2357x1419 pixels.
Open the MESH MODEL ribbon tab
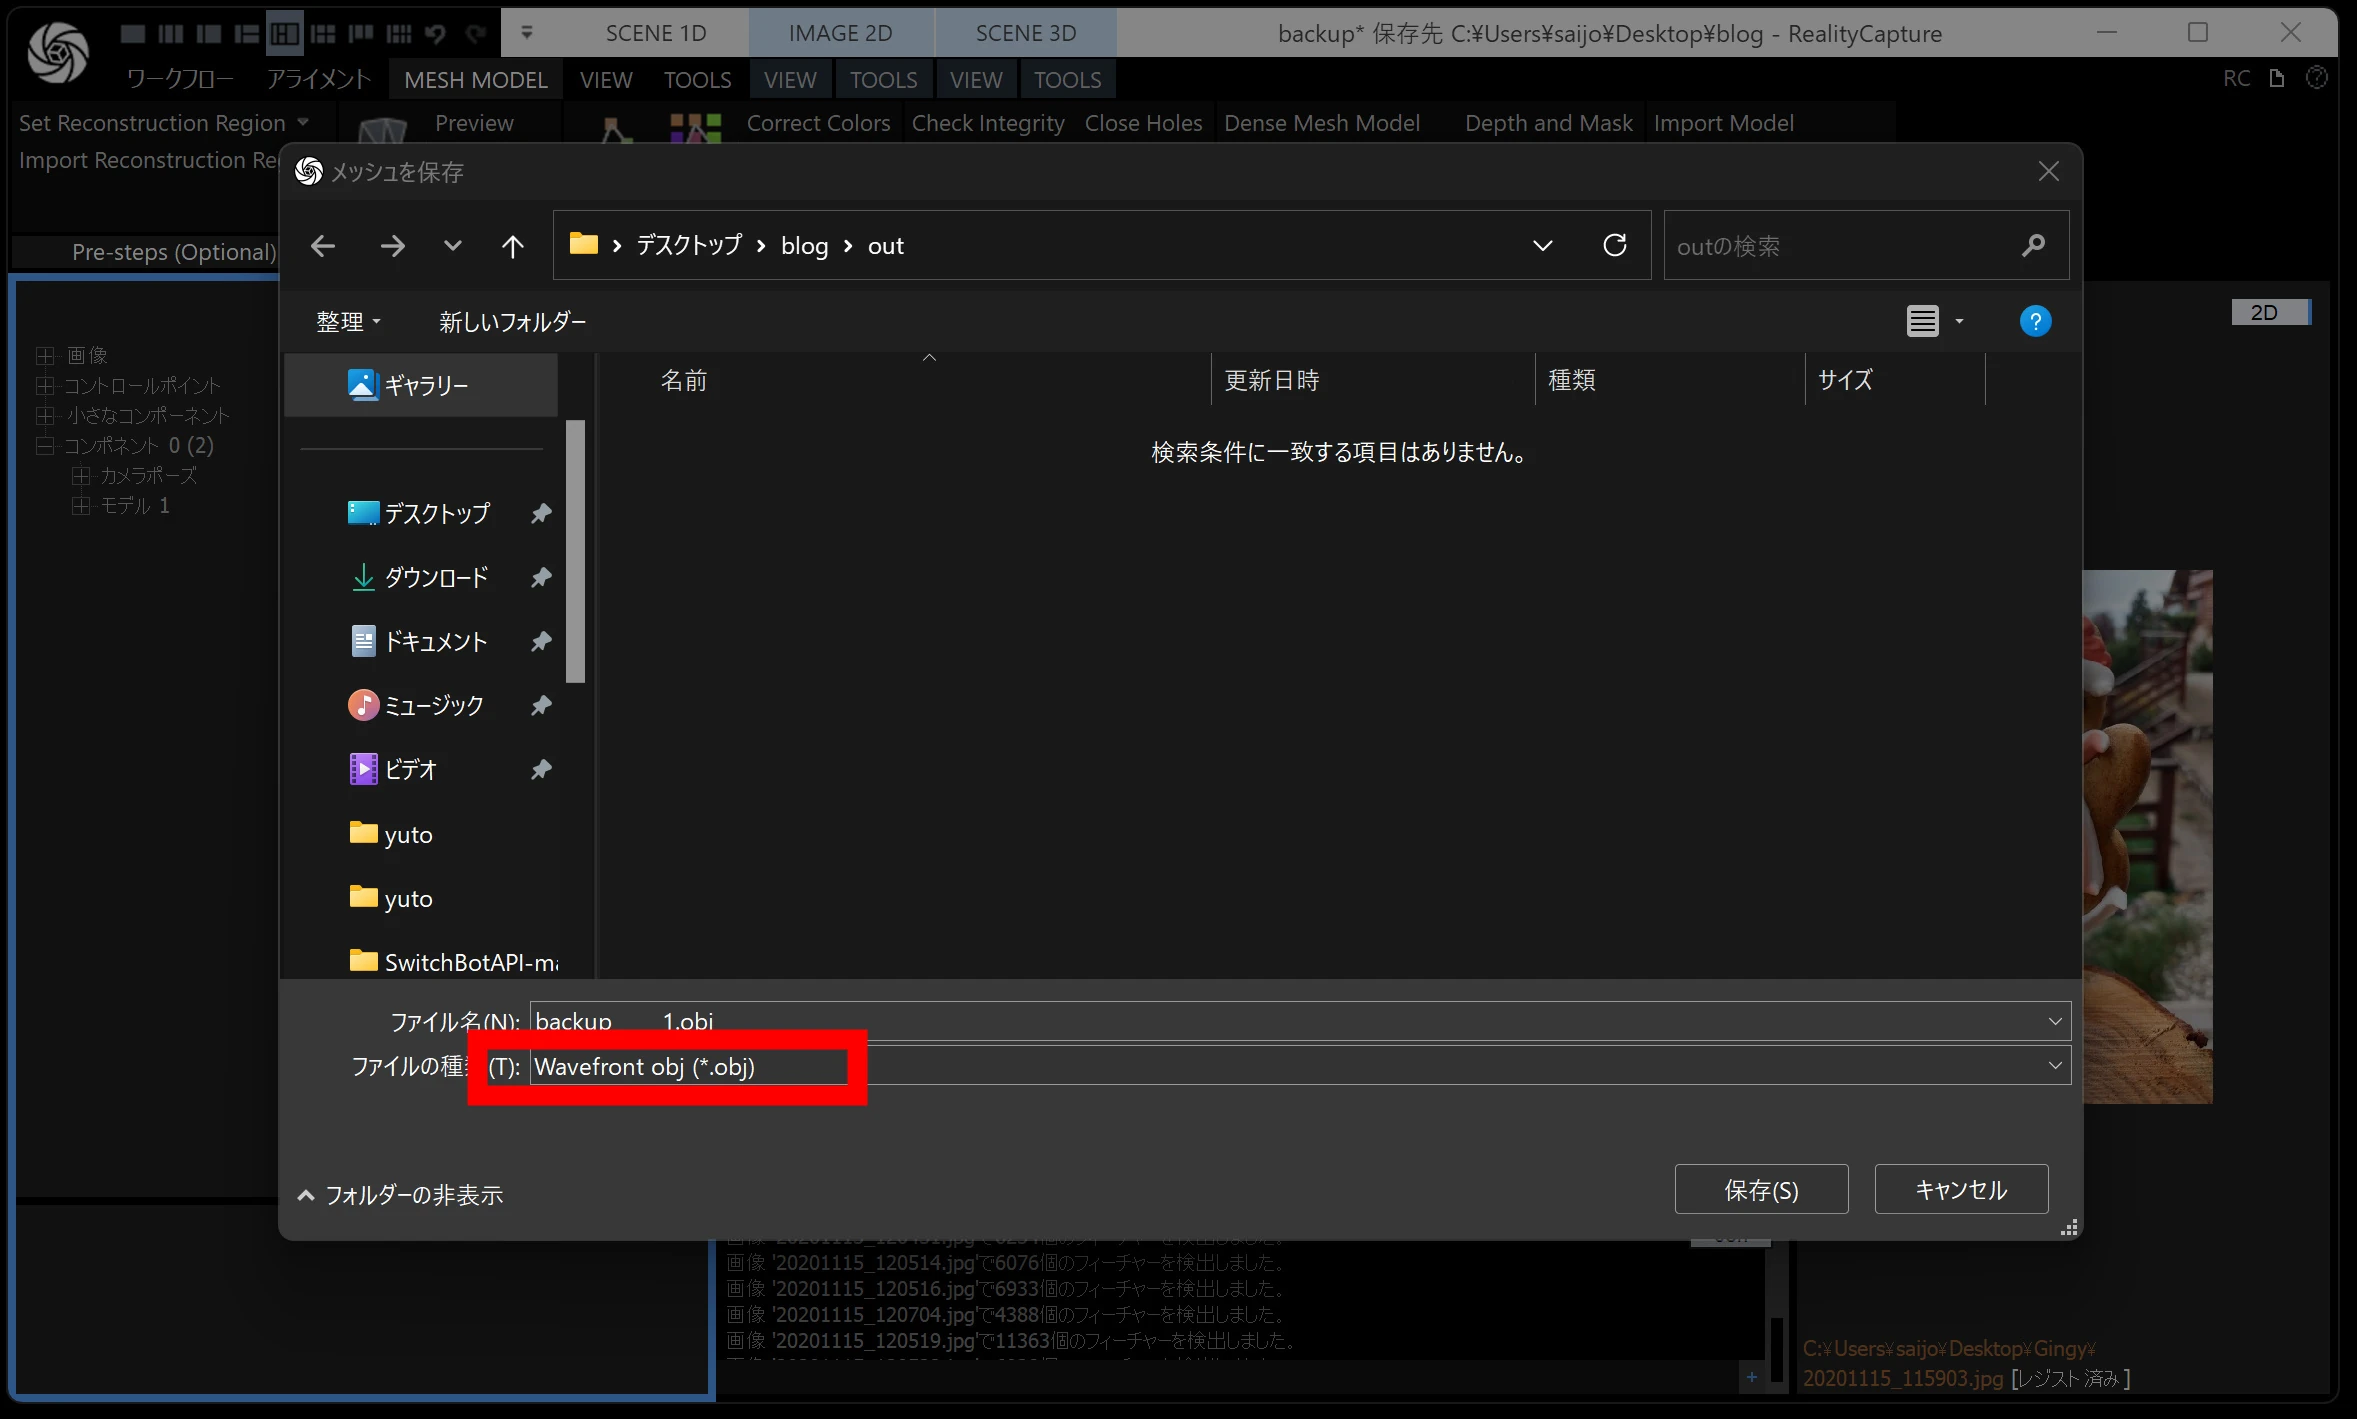tap(475, 80)
